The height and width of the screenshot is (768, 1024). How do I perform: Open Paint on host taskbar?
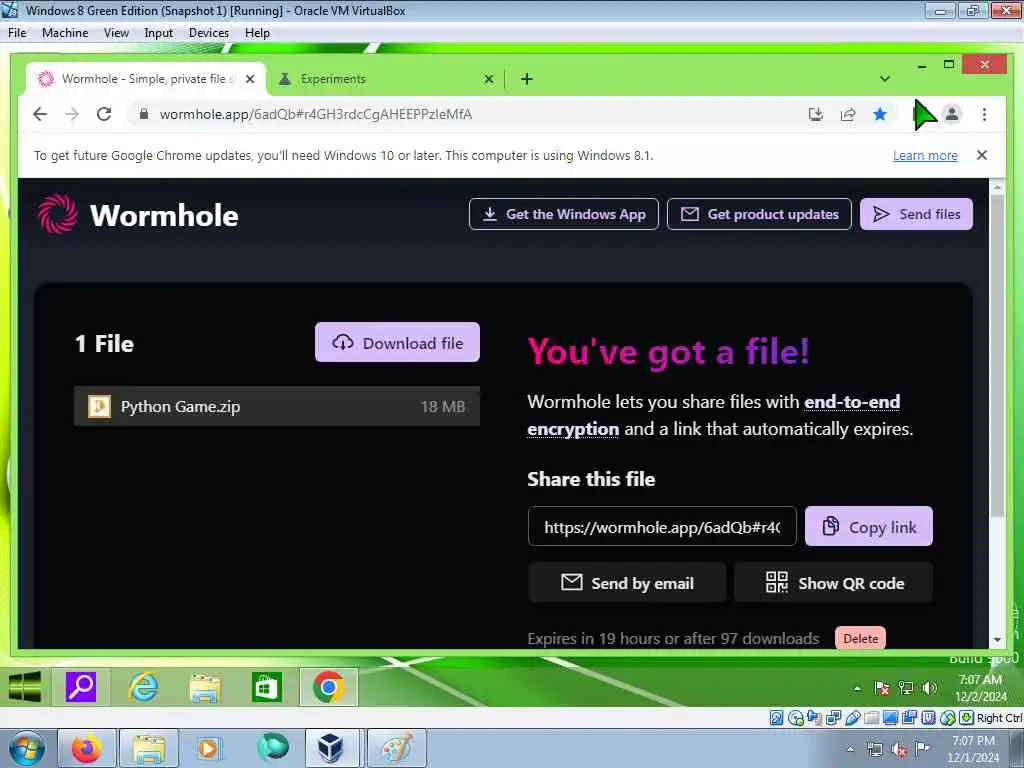[396, 748]
